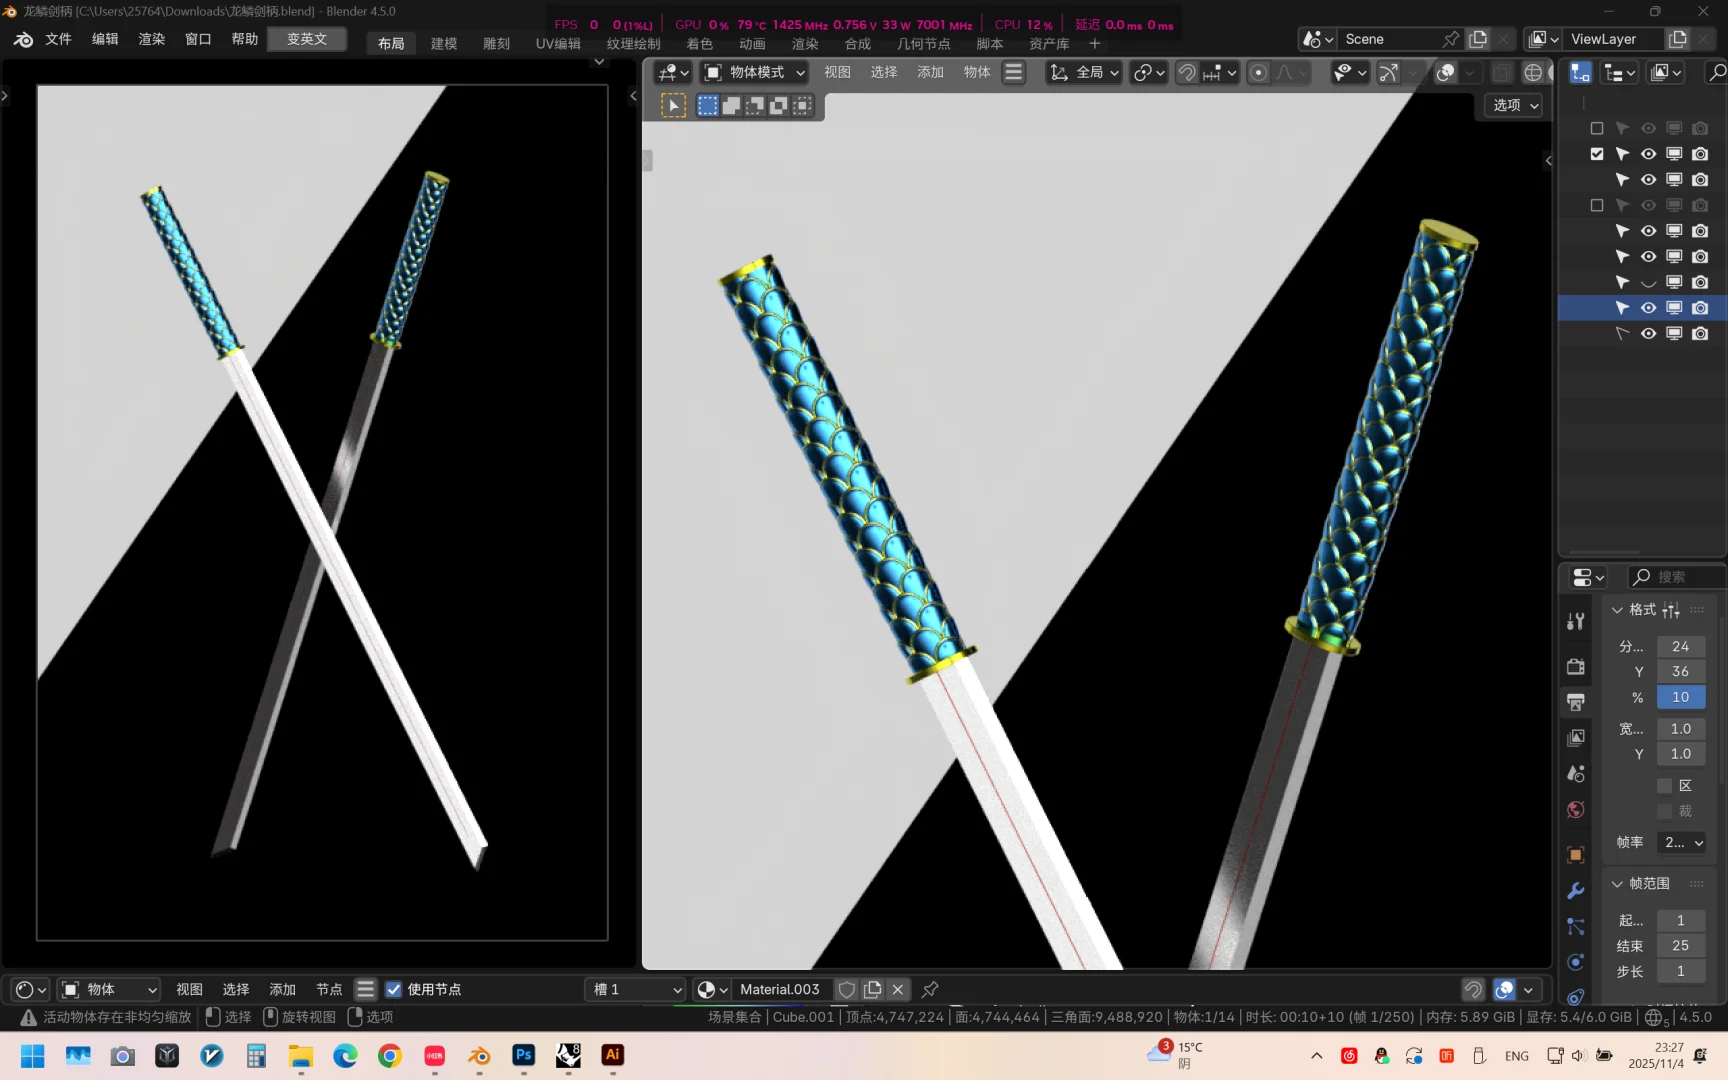Click the fake user shield icon for Material.003

click(847, 989)
